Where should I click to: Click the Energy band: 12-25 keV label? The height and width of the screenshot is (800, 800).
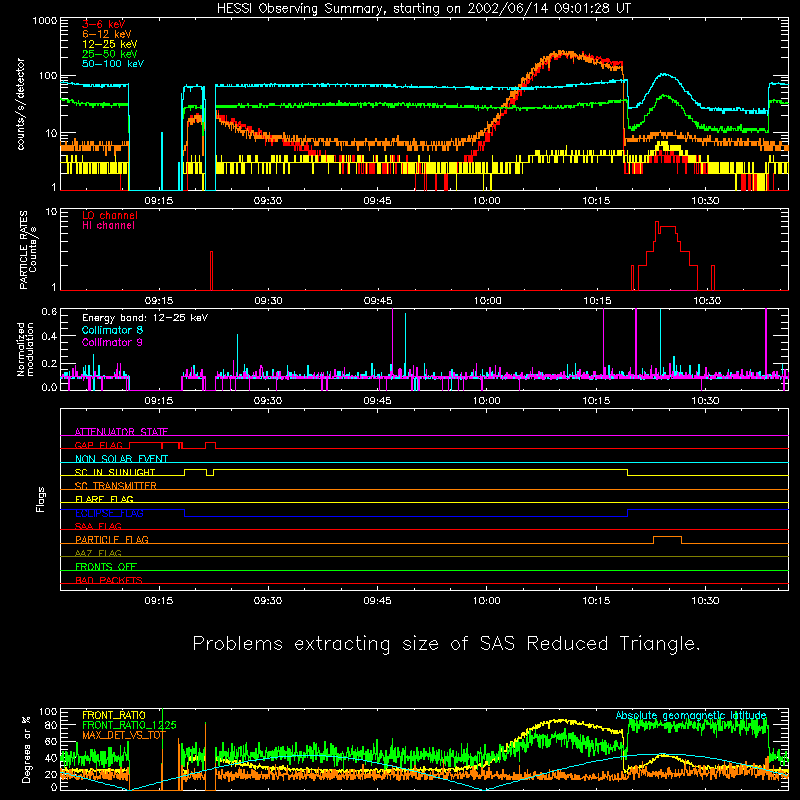coord(145,318)
